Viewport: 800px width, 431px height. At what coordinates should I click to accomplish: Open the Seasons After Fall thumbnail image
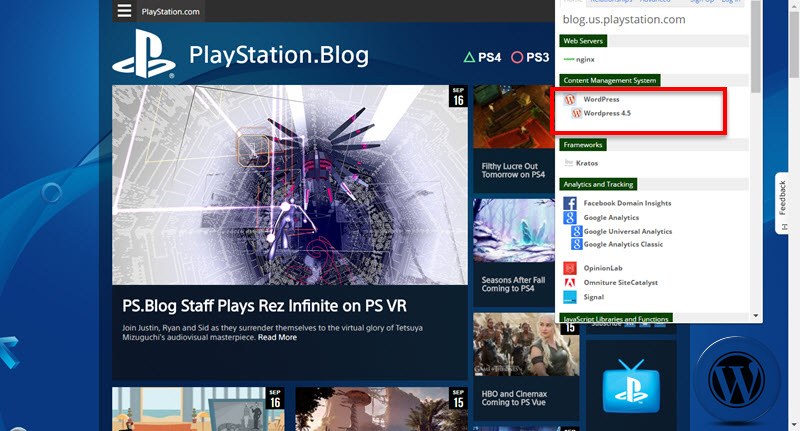click(514, 230)
